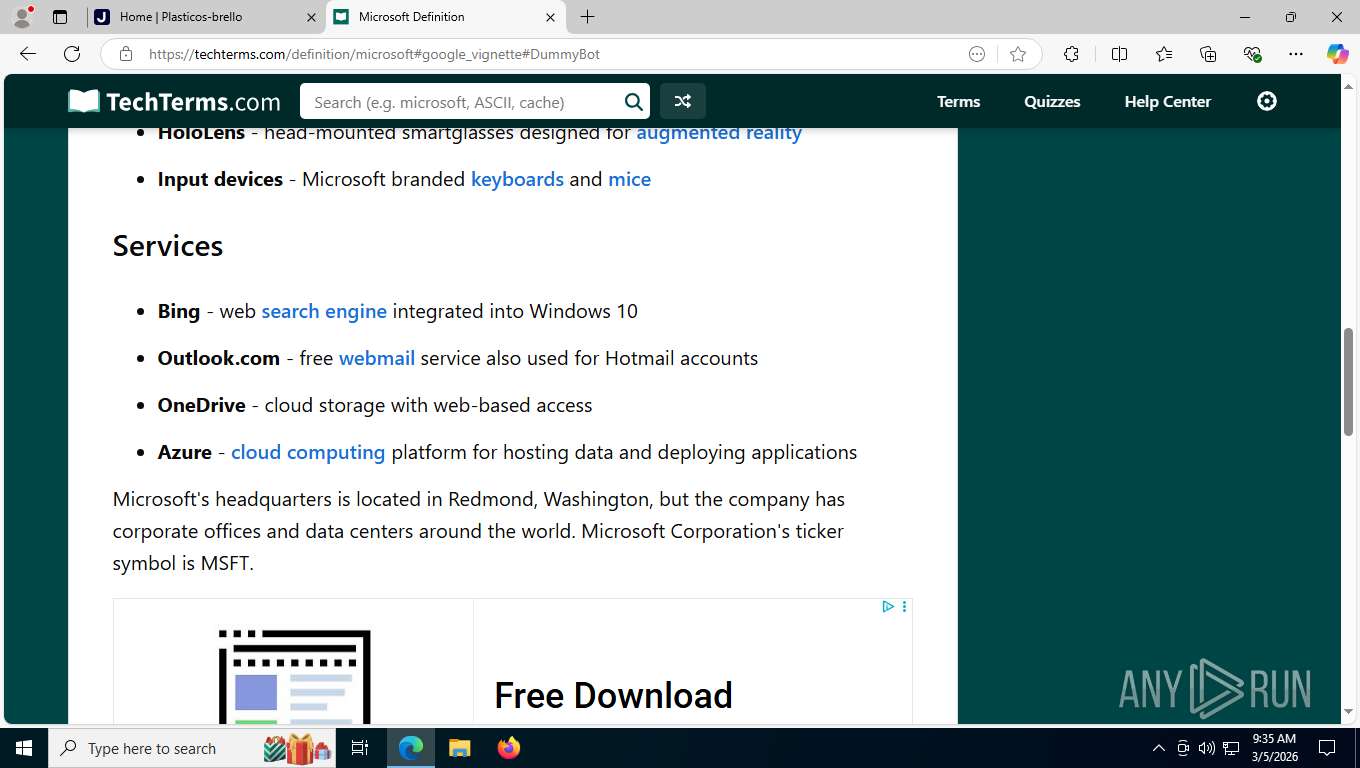1360x768 pixels.
Task: Click the taskbar search box
Action: pyautogui.click(x=193, y=748)
